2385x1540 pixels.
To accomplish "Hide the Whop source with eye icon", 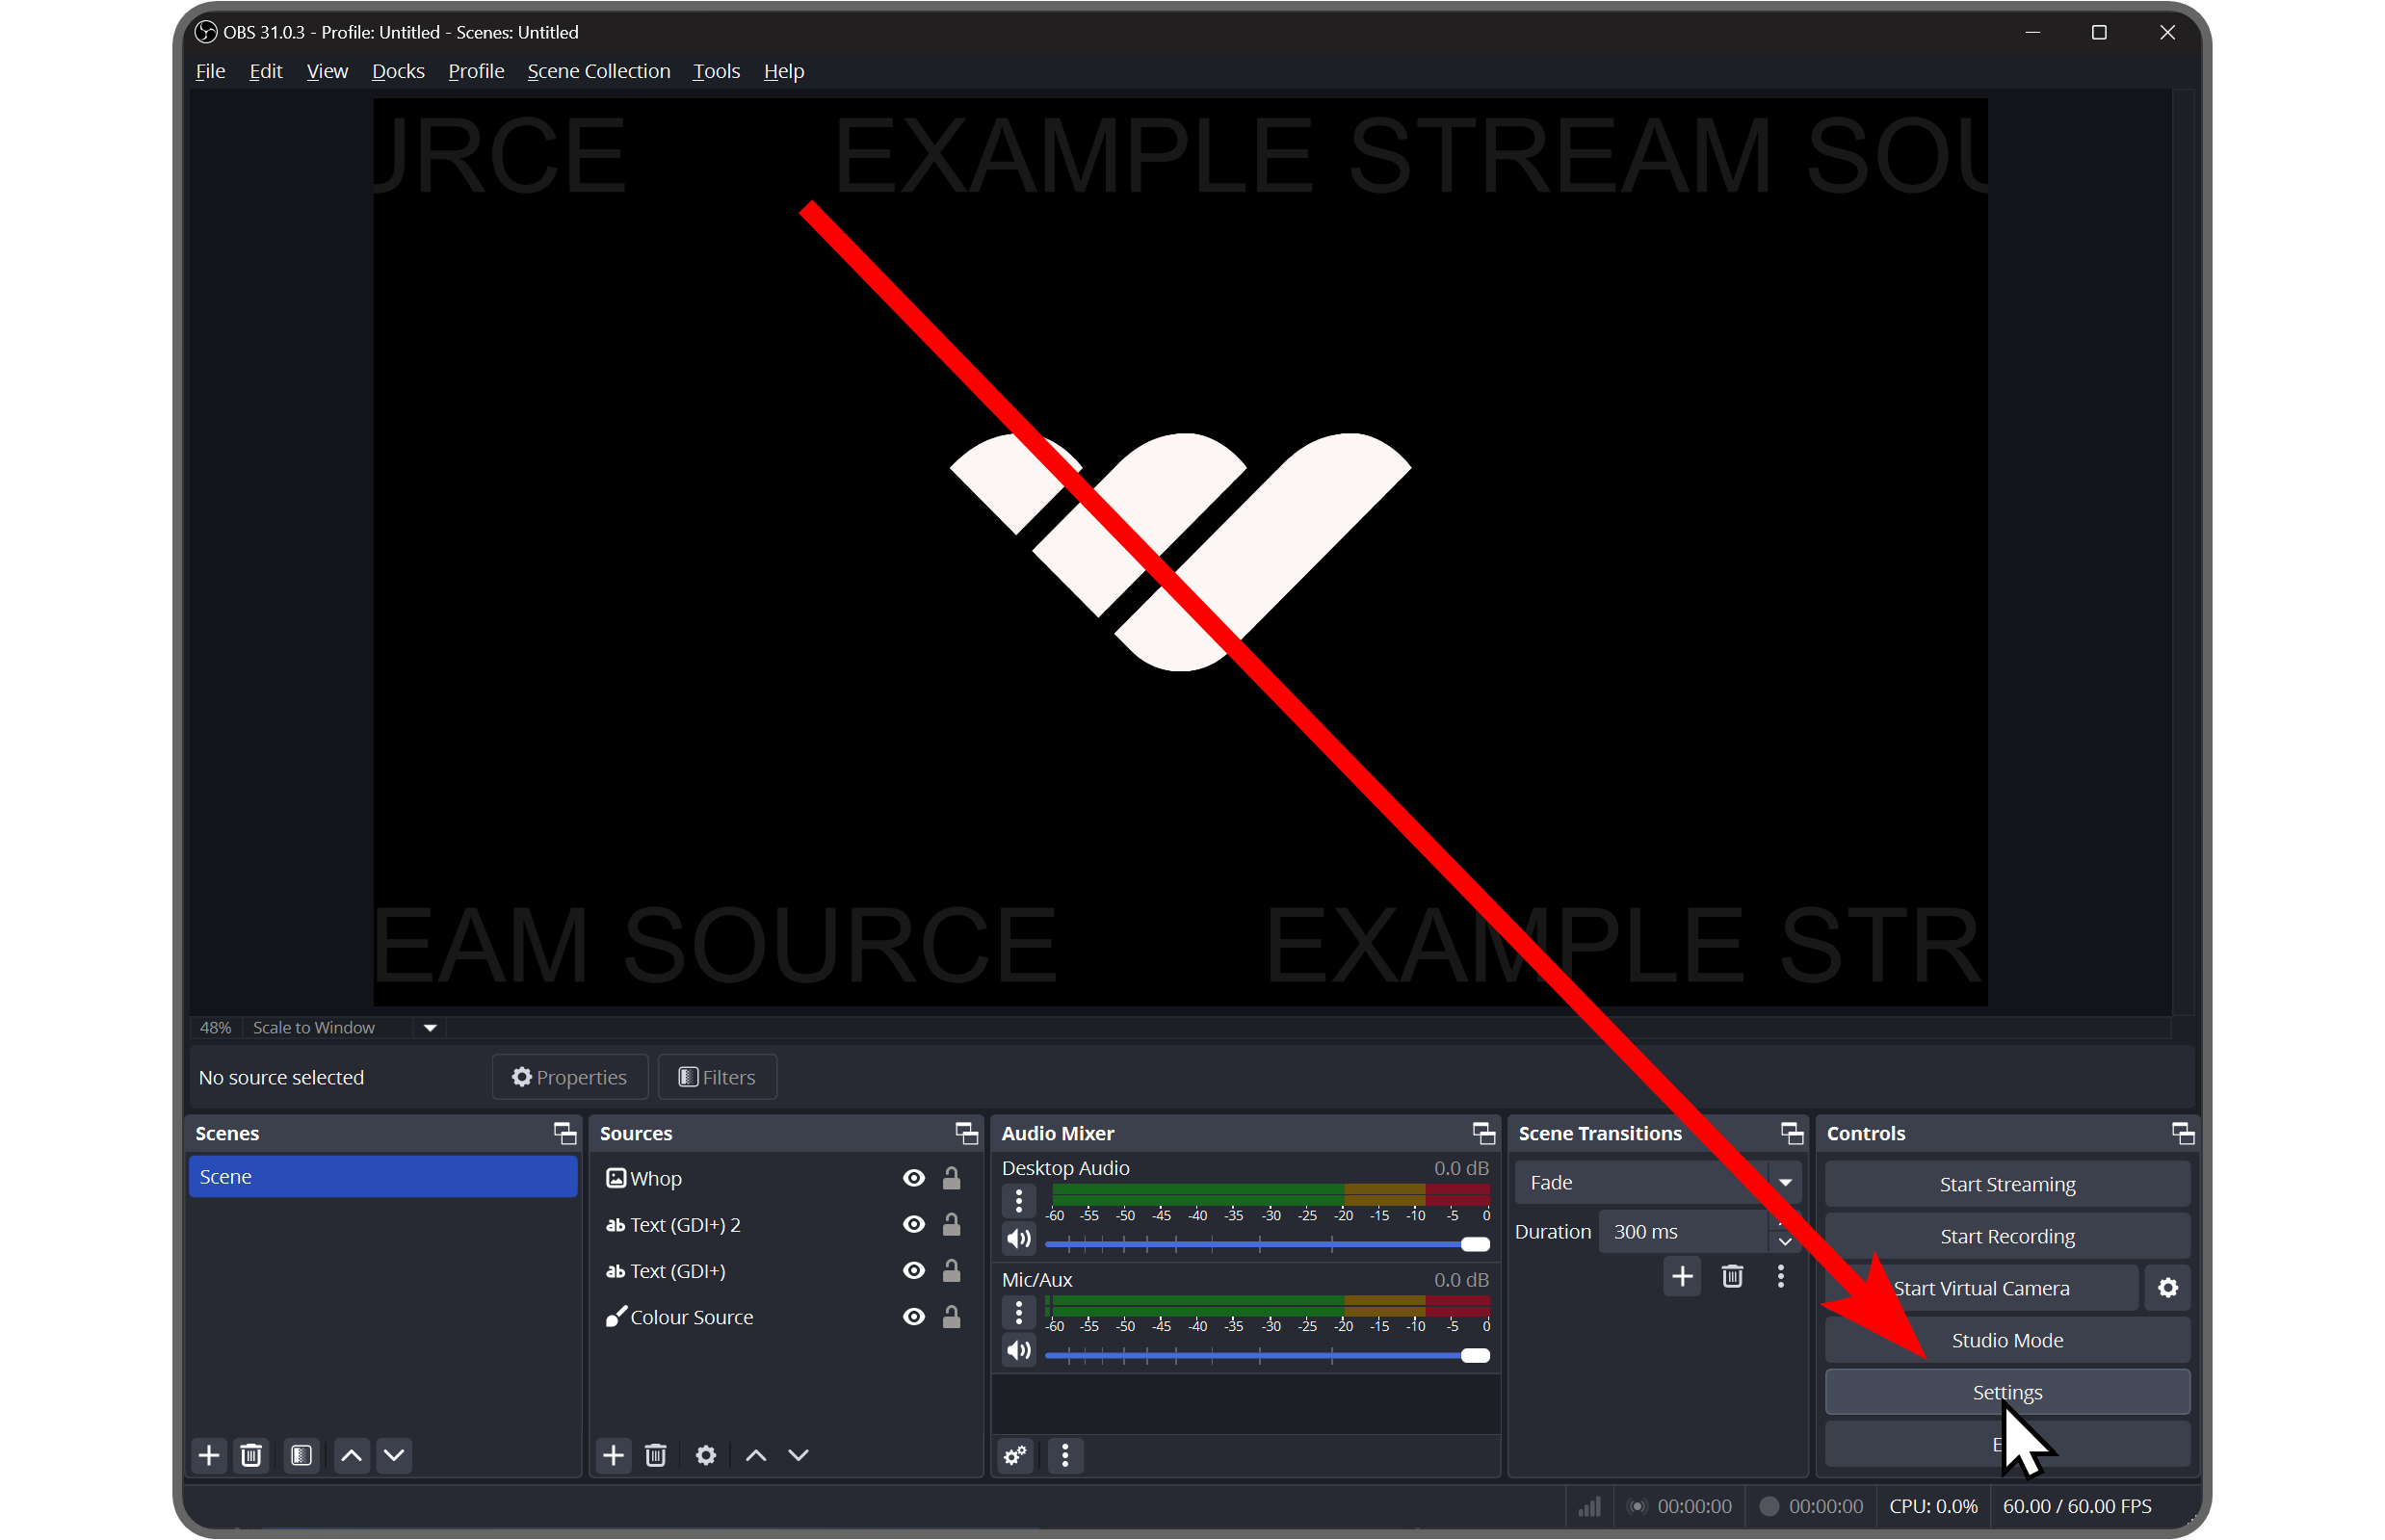I will [913, 1178].
